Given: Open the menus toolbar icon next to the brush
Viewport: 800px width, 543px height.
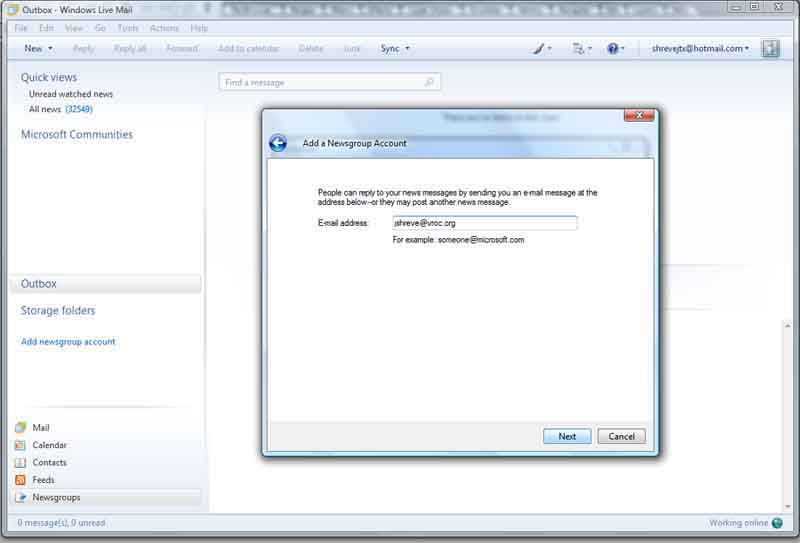Looking at the screenshot, I should 579,49.
